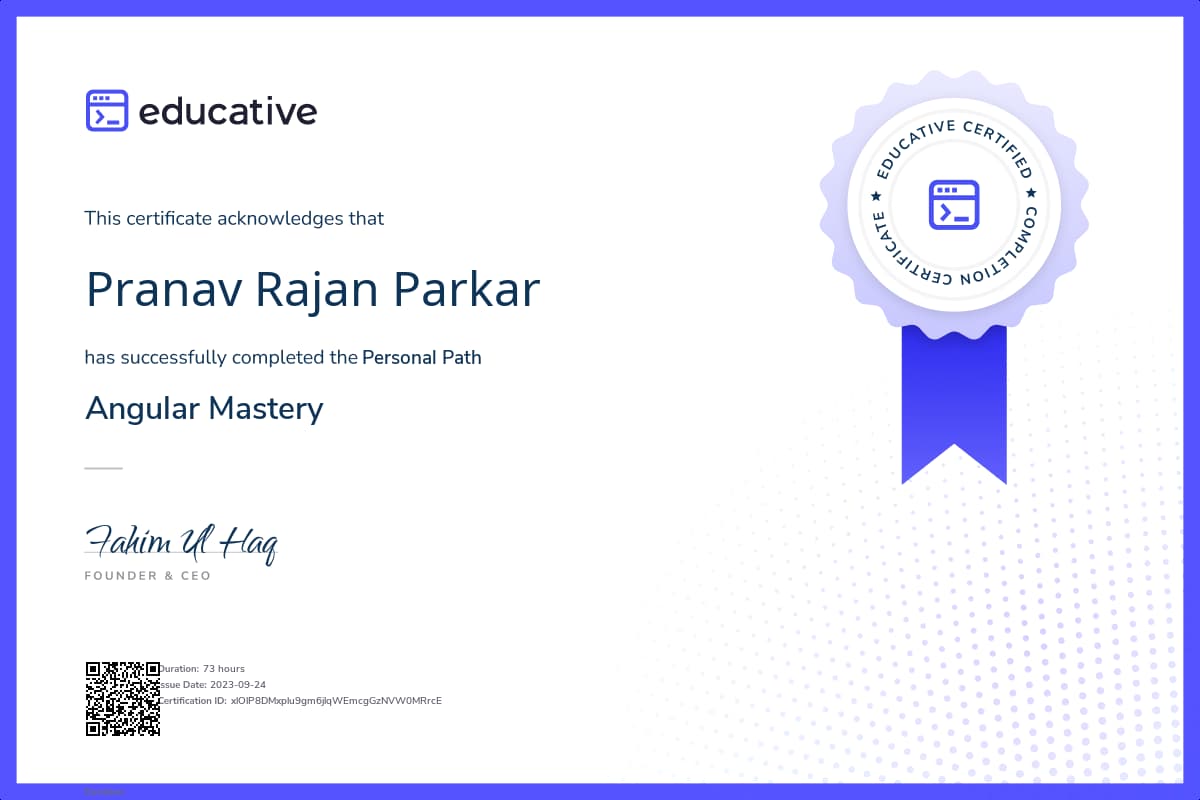This screenshot has height=800, width=1200.
Task: Click the 'Fahim Ul Haq' signature
Action: [x=181, y=543]
